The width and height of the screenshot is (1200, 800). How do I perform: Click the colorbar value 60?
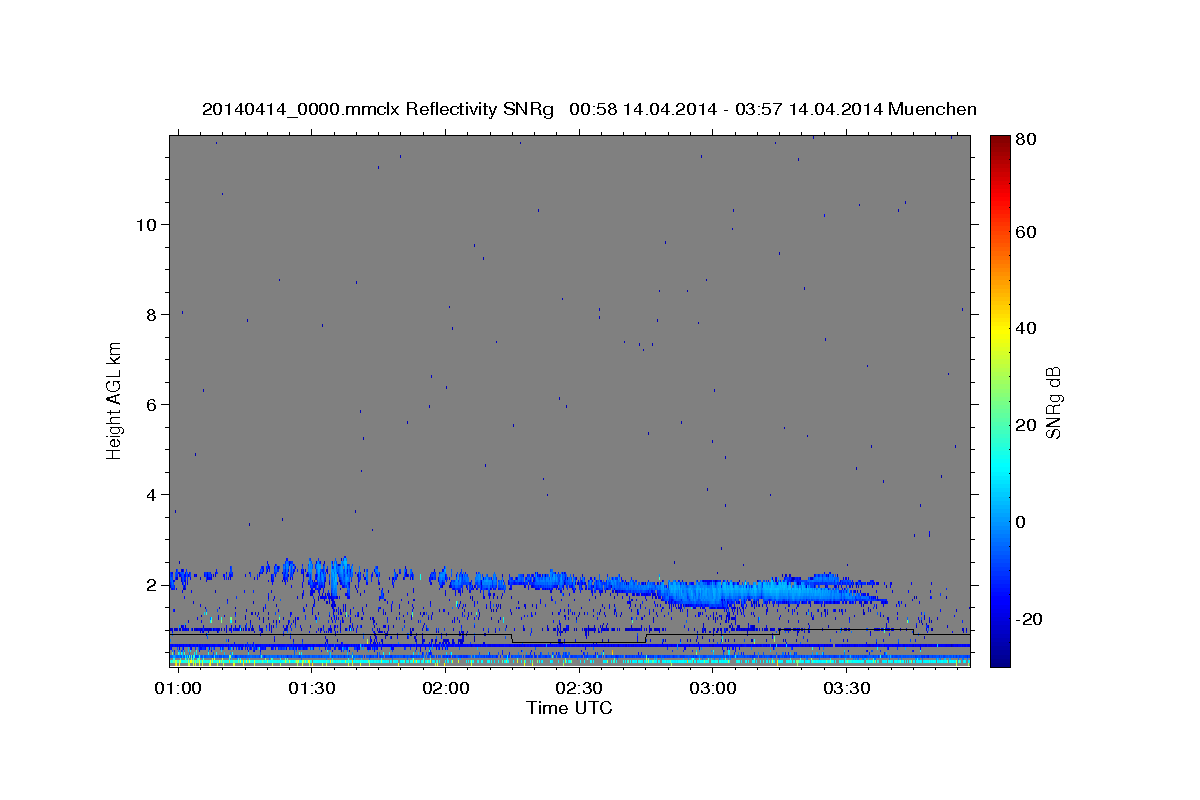[x=1026, y=232]
